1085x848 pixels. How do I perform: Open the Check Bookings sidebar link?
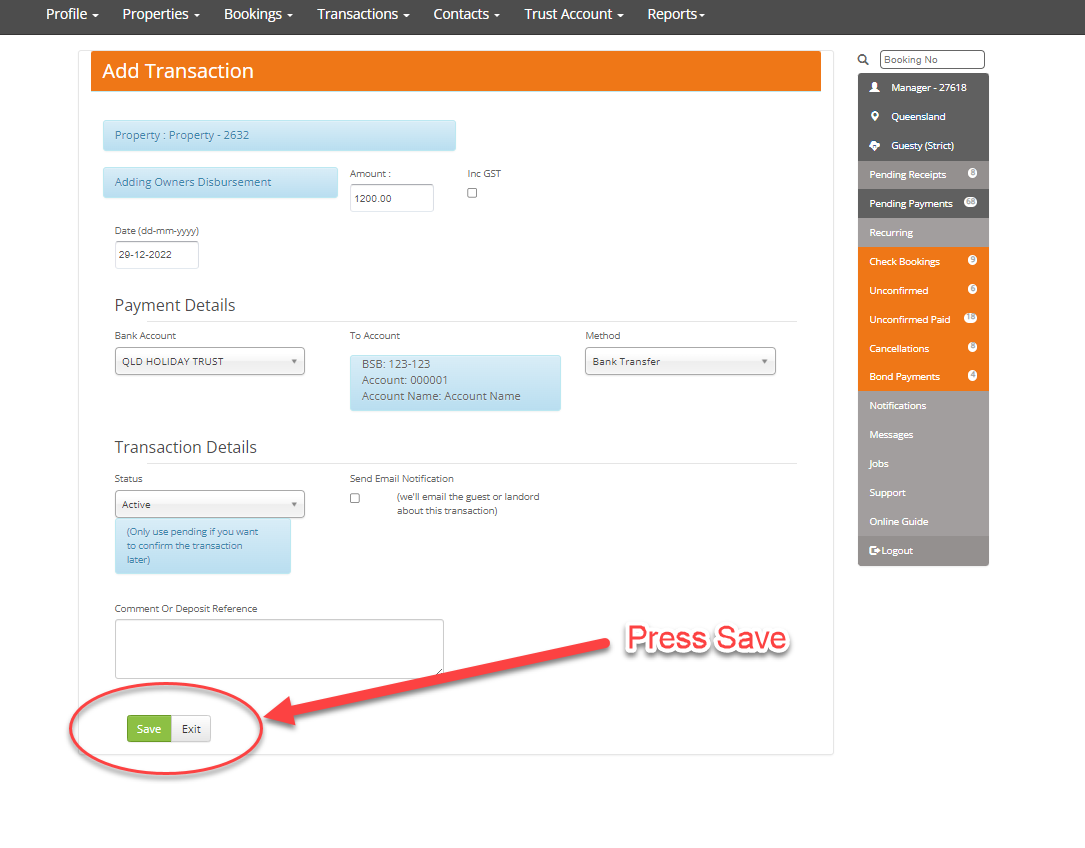click(x=905, y=262)
